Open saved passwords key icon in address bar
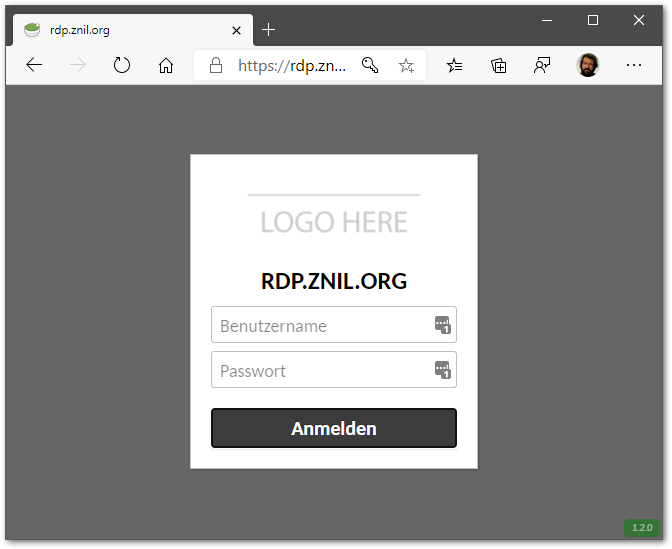The height and width of the screenshot is (549, 672). 370,66
